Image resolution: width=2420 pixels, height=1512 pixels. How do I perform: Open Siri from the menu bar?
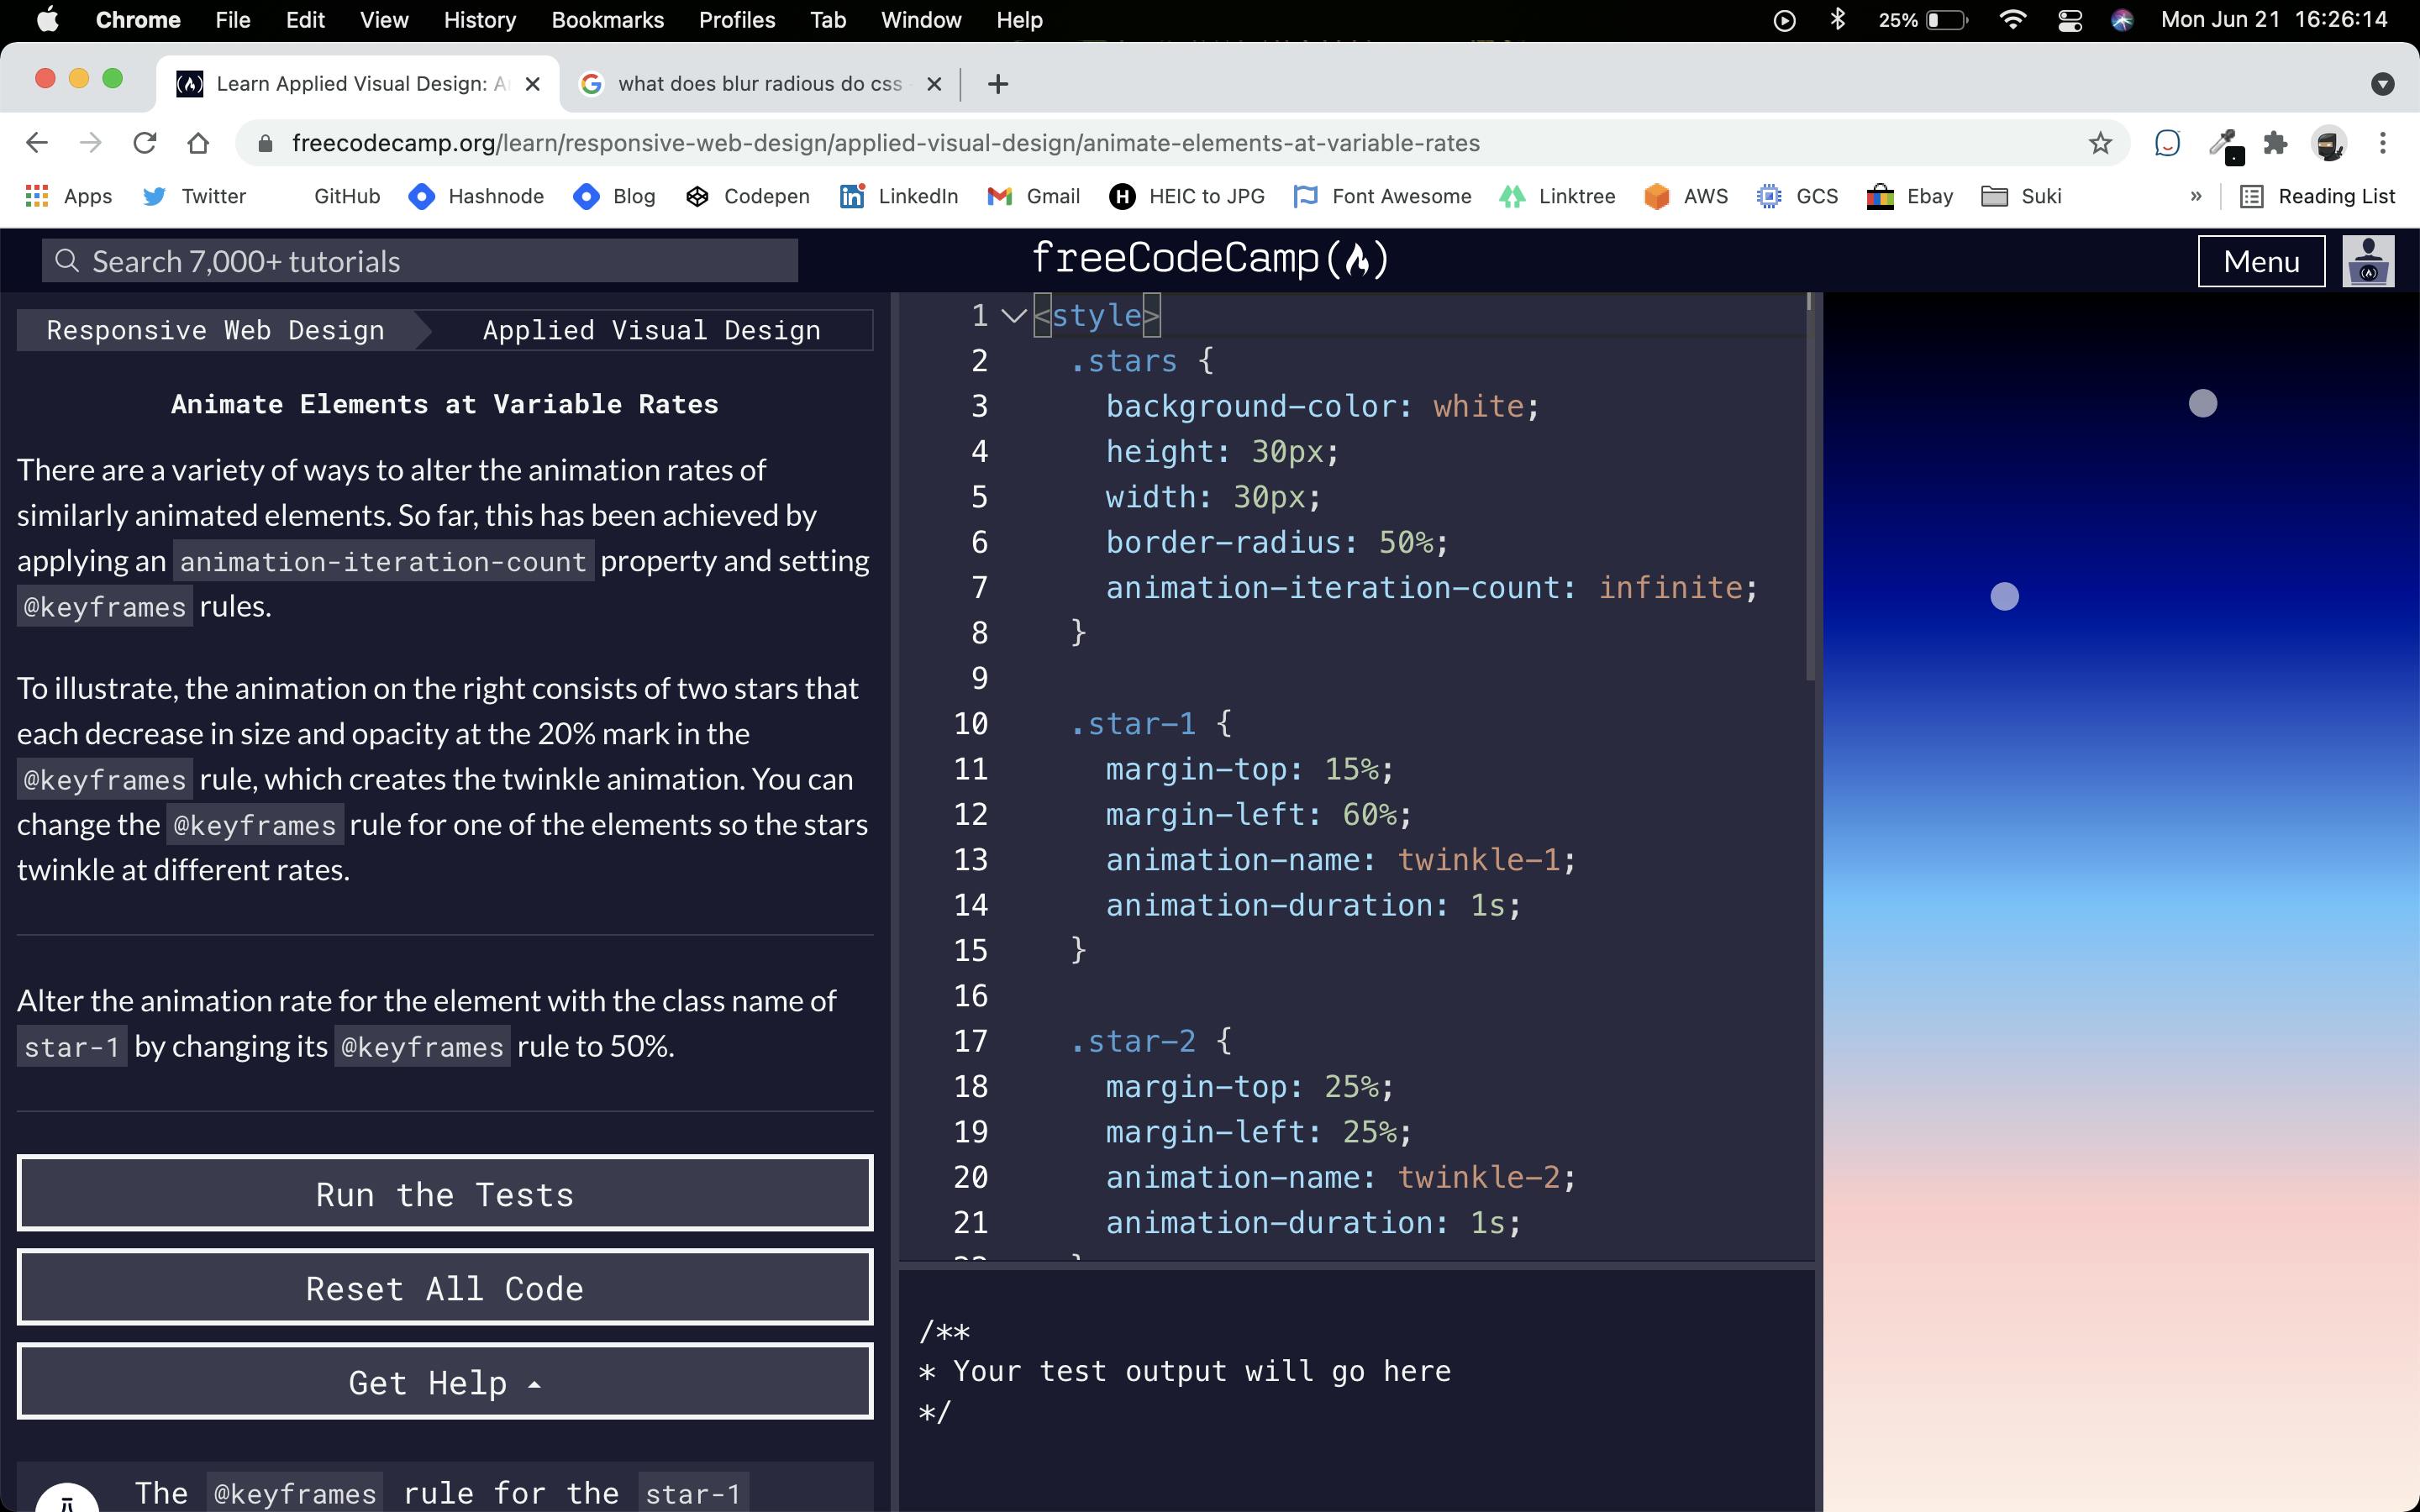coord(2122,20)
